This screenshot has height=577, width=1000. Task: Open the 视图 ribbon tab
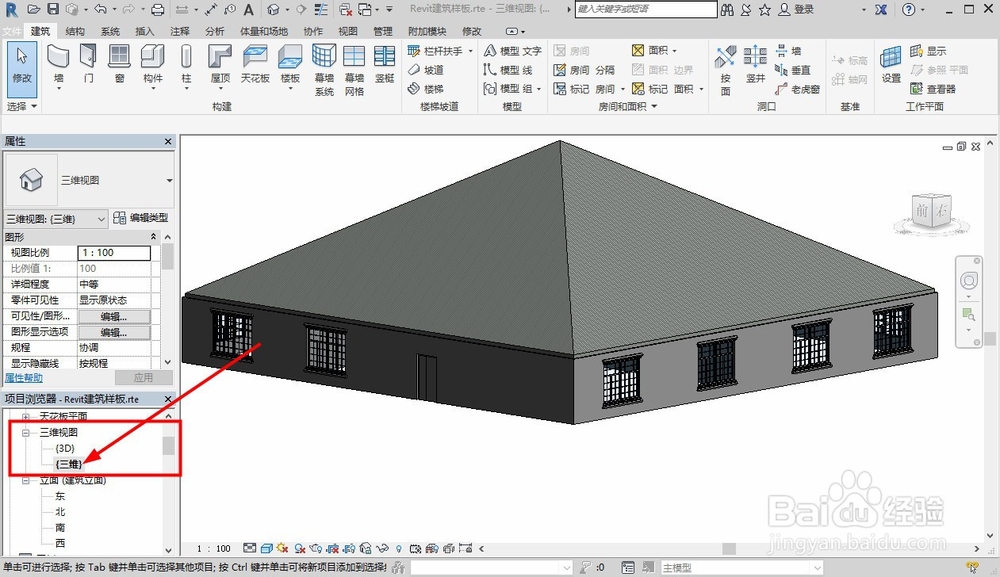tap(348, 31)
